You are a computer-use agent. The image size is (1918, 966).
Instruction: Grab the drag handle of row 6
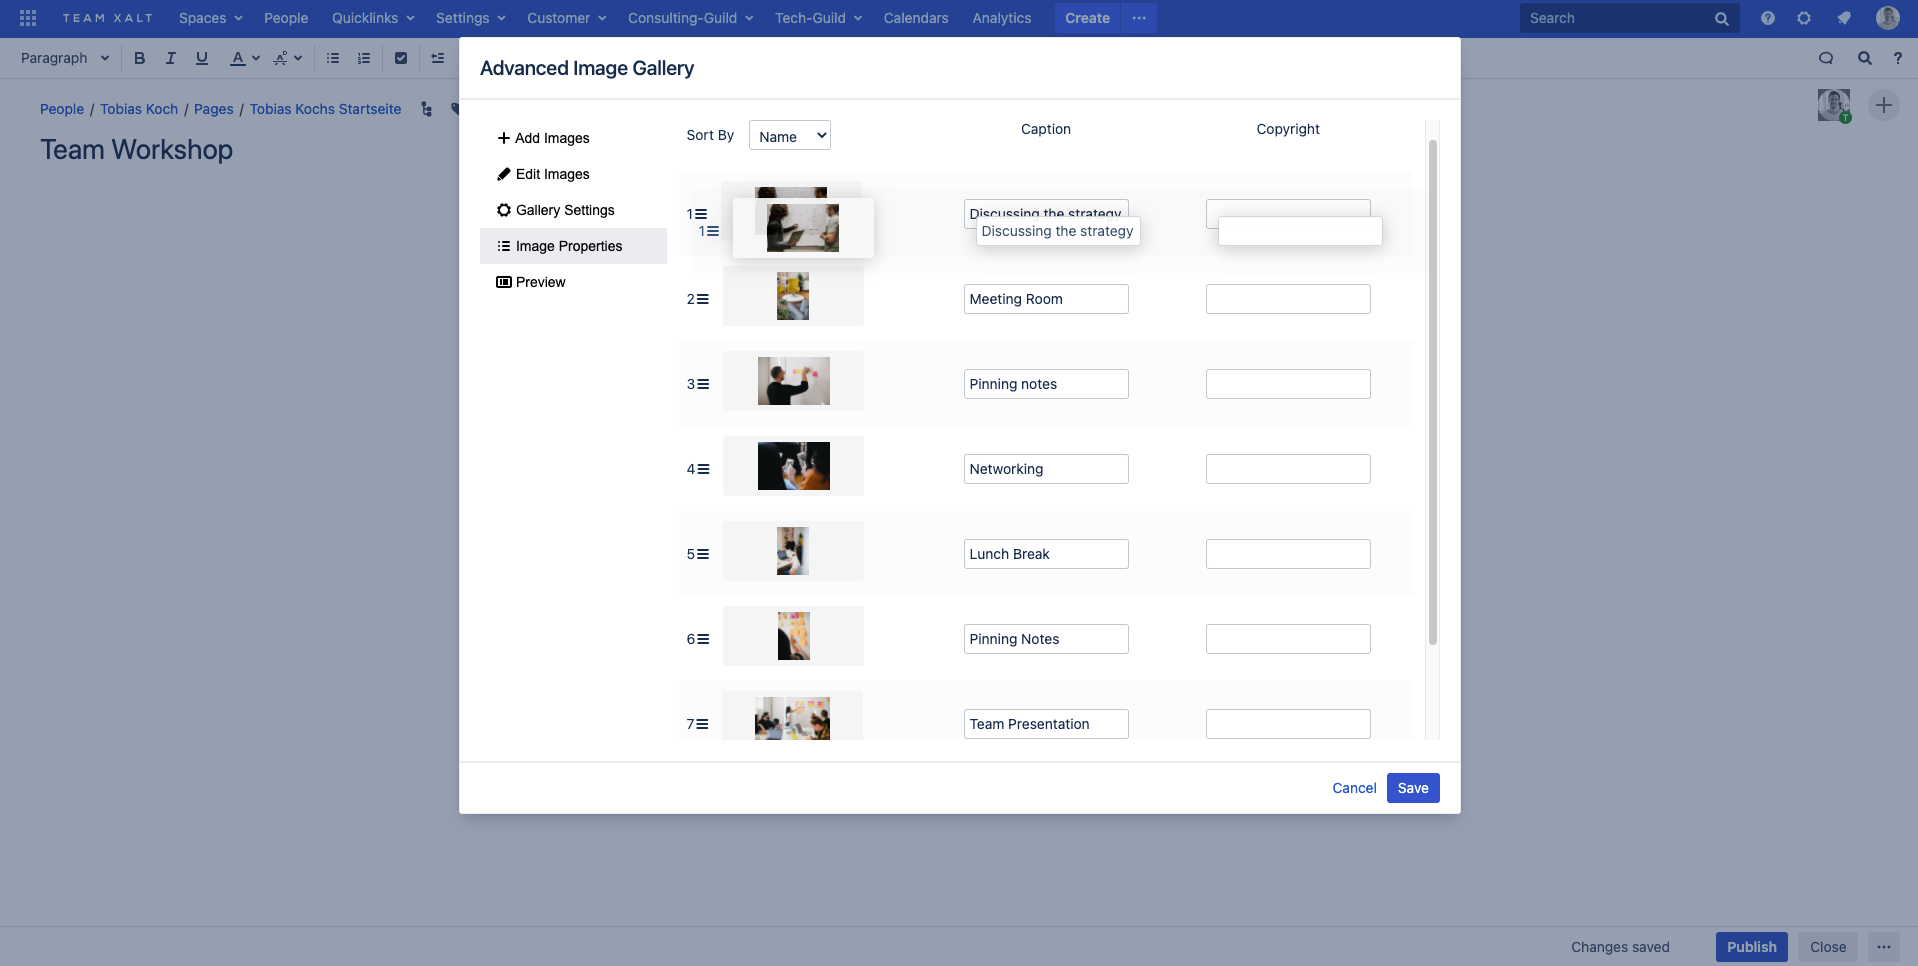[703, 639]
